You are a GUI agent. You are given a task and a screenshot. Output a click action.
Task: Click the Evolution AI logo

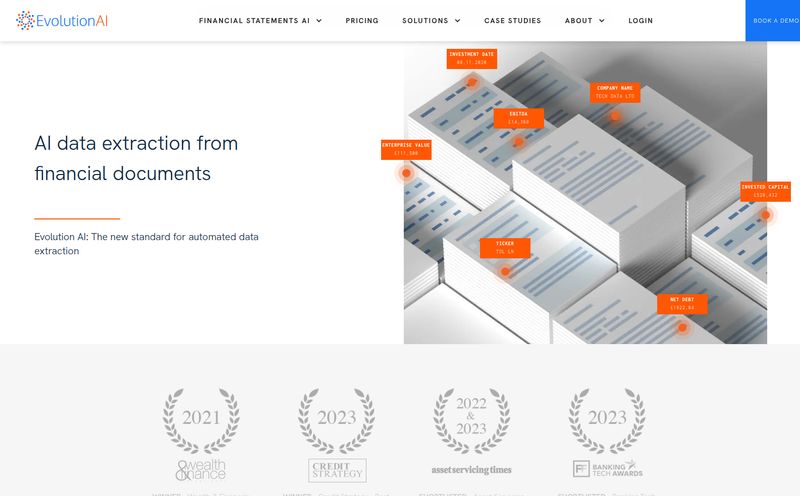pos(64,20)
